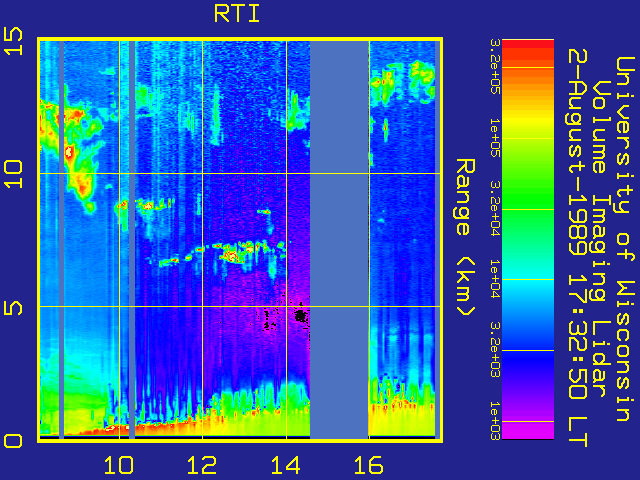Click the upper 3.2e+05 colorbar label
The width and height of the screenshot is (640, 480).
[495, 66]
